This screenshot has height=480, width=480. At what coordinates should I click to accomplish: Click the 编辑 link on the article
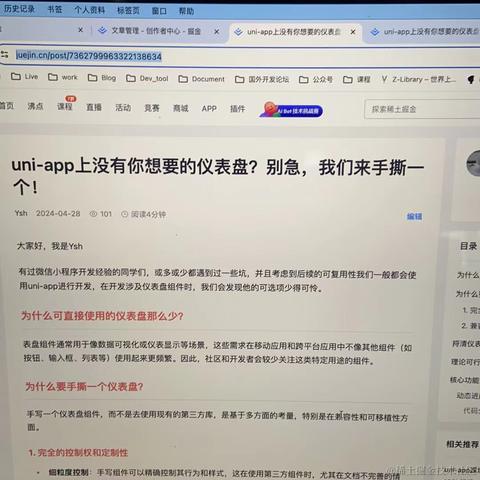(x=414, y=216)
